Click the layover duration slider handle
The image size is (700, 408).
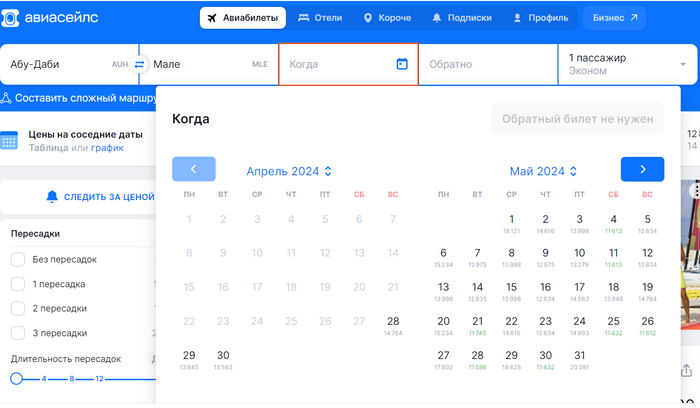coord(16,379)
